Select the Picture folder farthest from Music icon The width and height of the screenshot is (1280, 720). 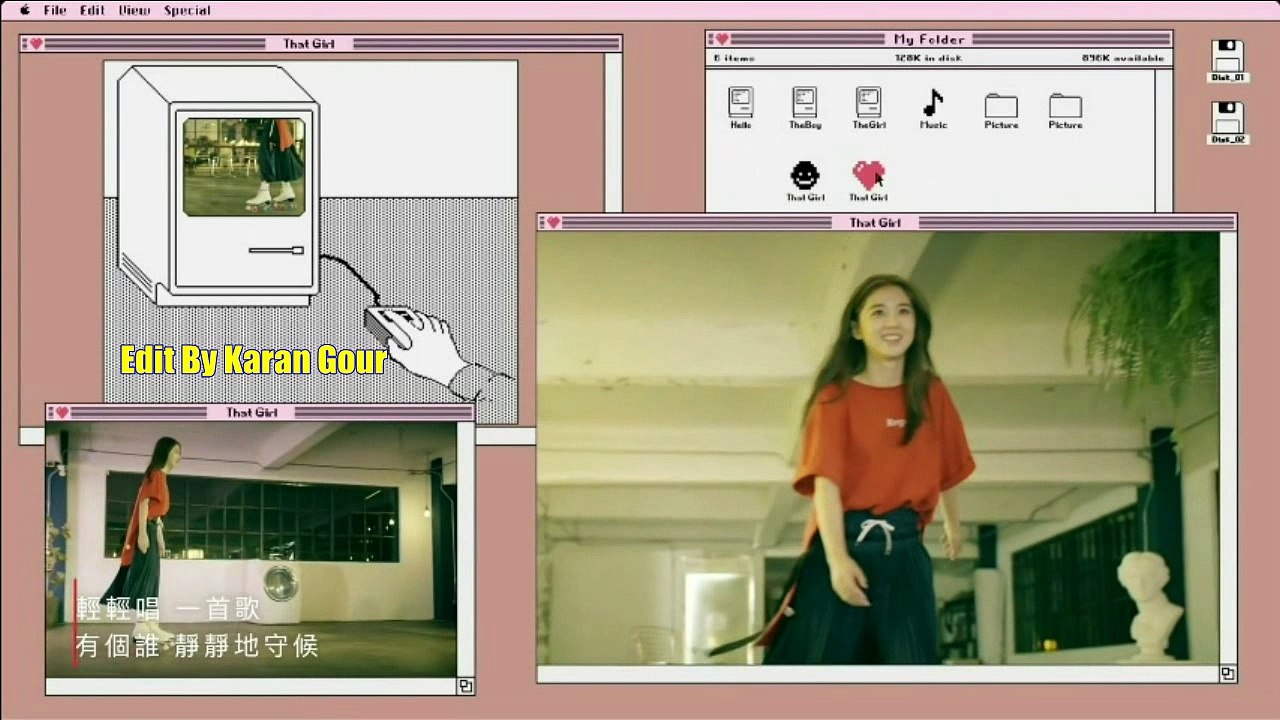point(1065,111)
